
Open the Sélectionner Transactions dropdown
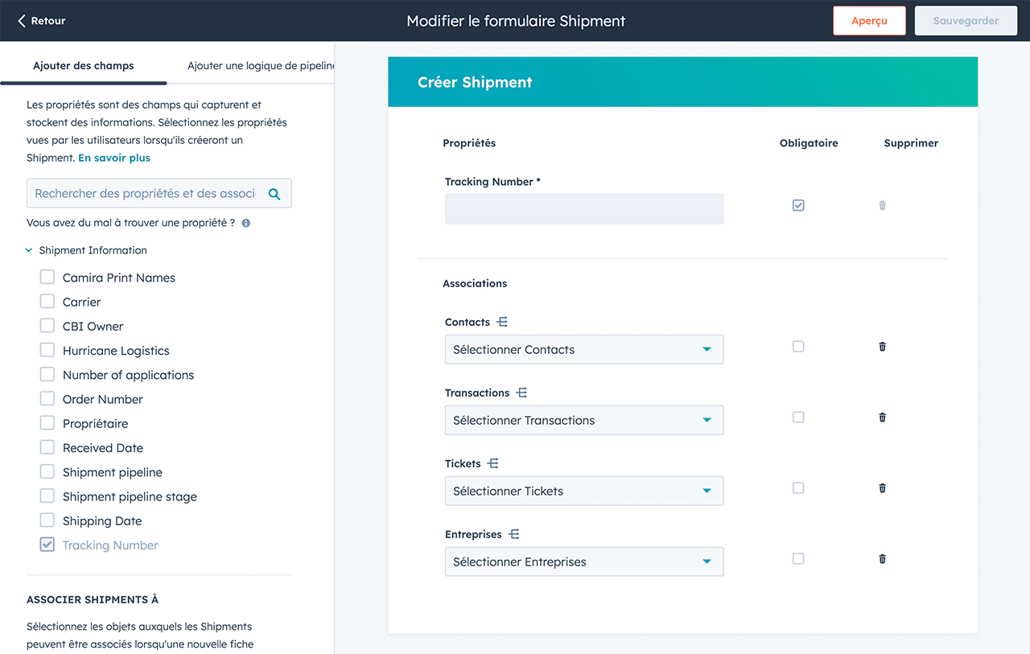pyautogui.click(x=583, y=421)
